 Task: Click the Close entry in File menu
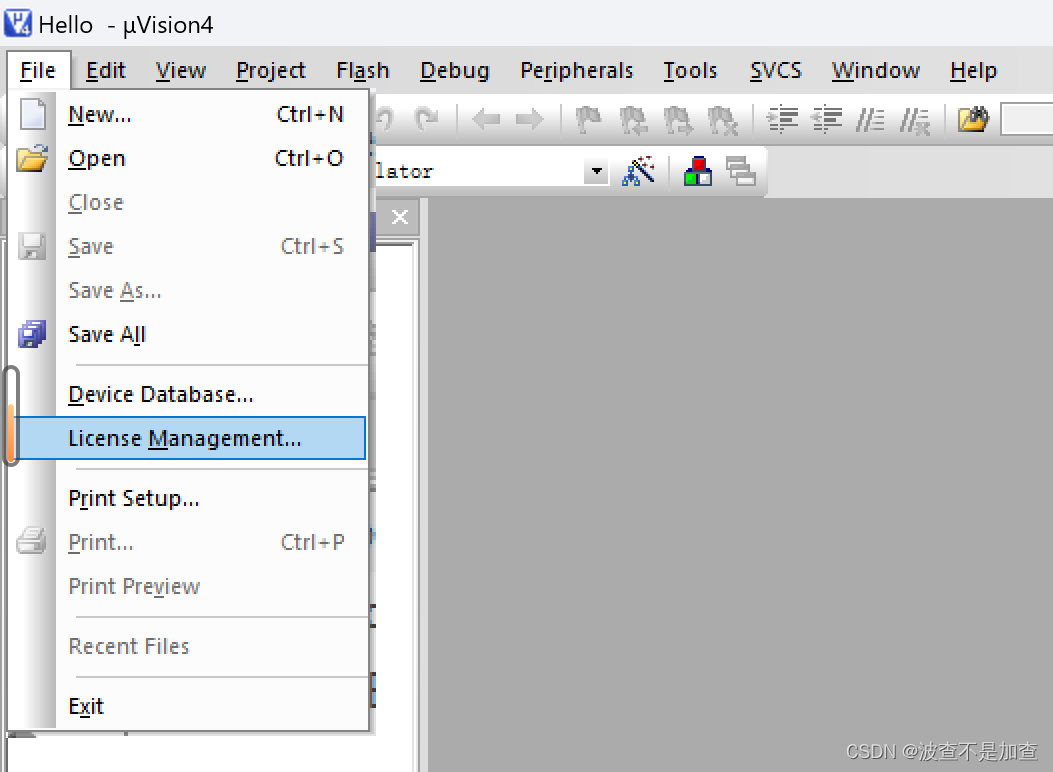(x=190, y=202)
